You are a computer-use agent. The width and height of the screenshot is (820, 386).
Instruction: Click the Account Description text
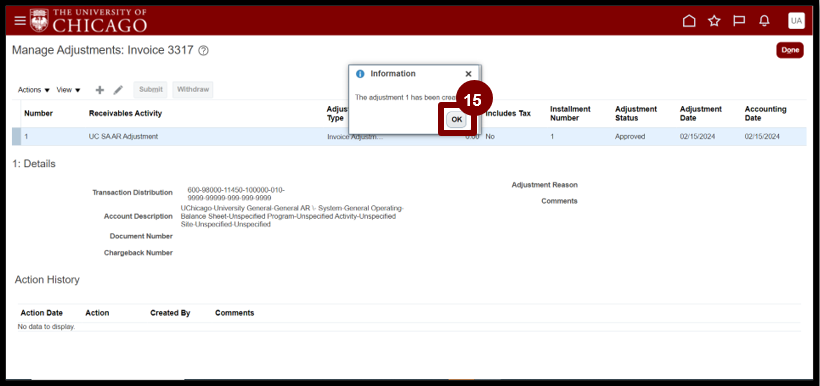point(292,216)
